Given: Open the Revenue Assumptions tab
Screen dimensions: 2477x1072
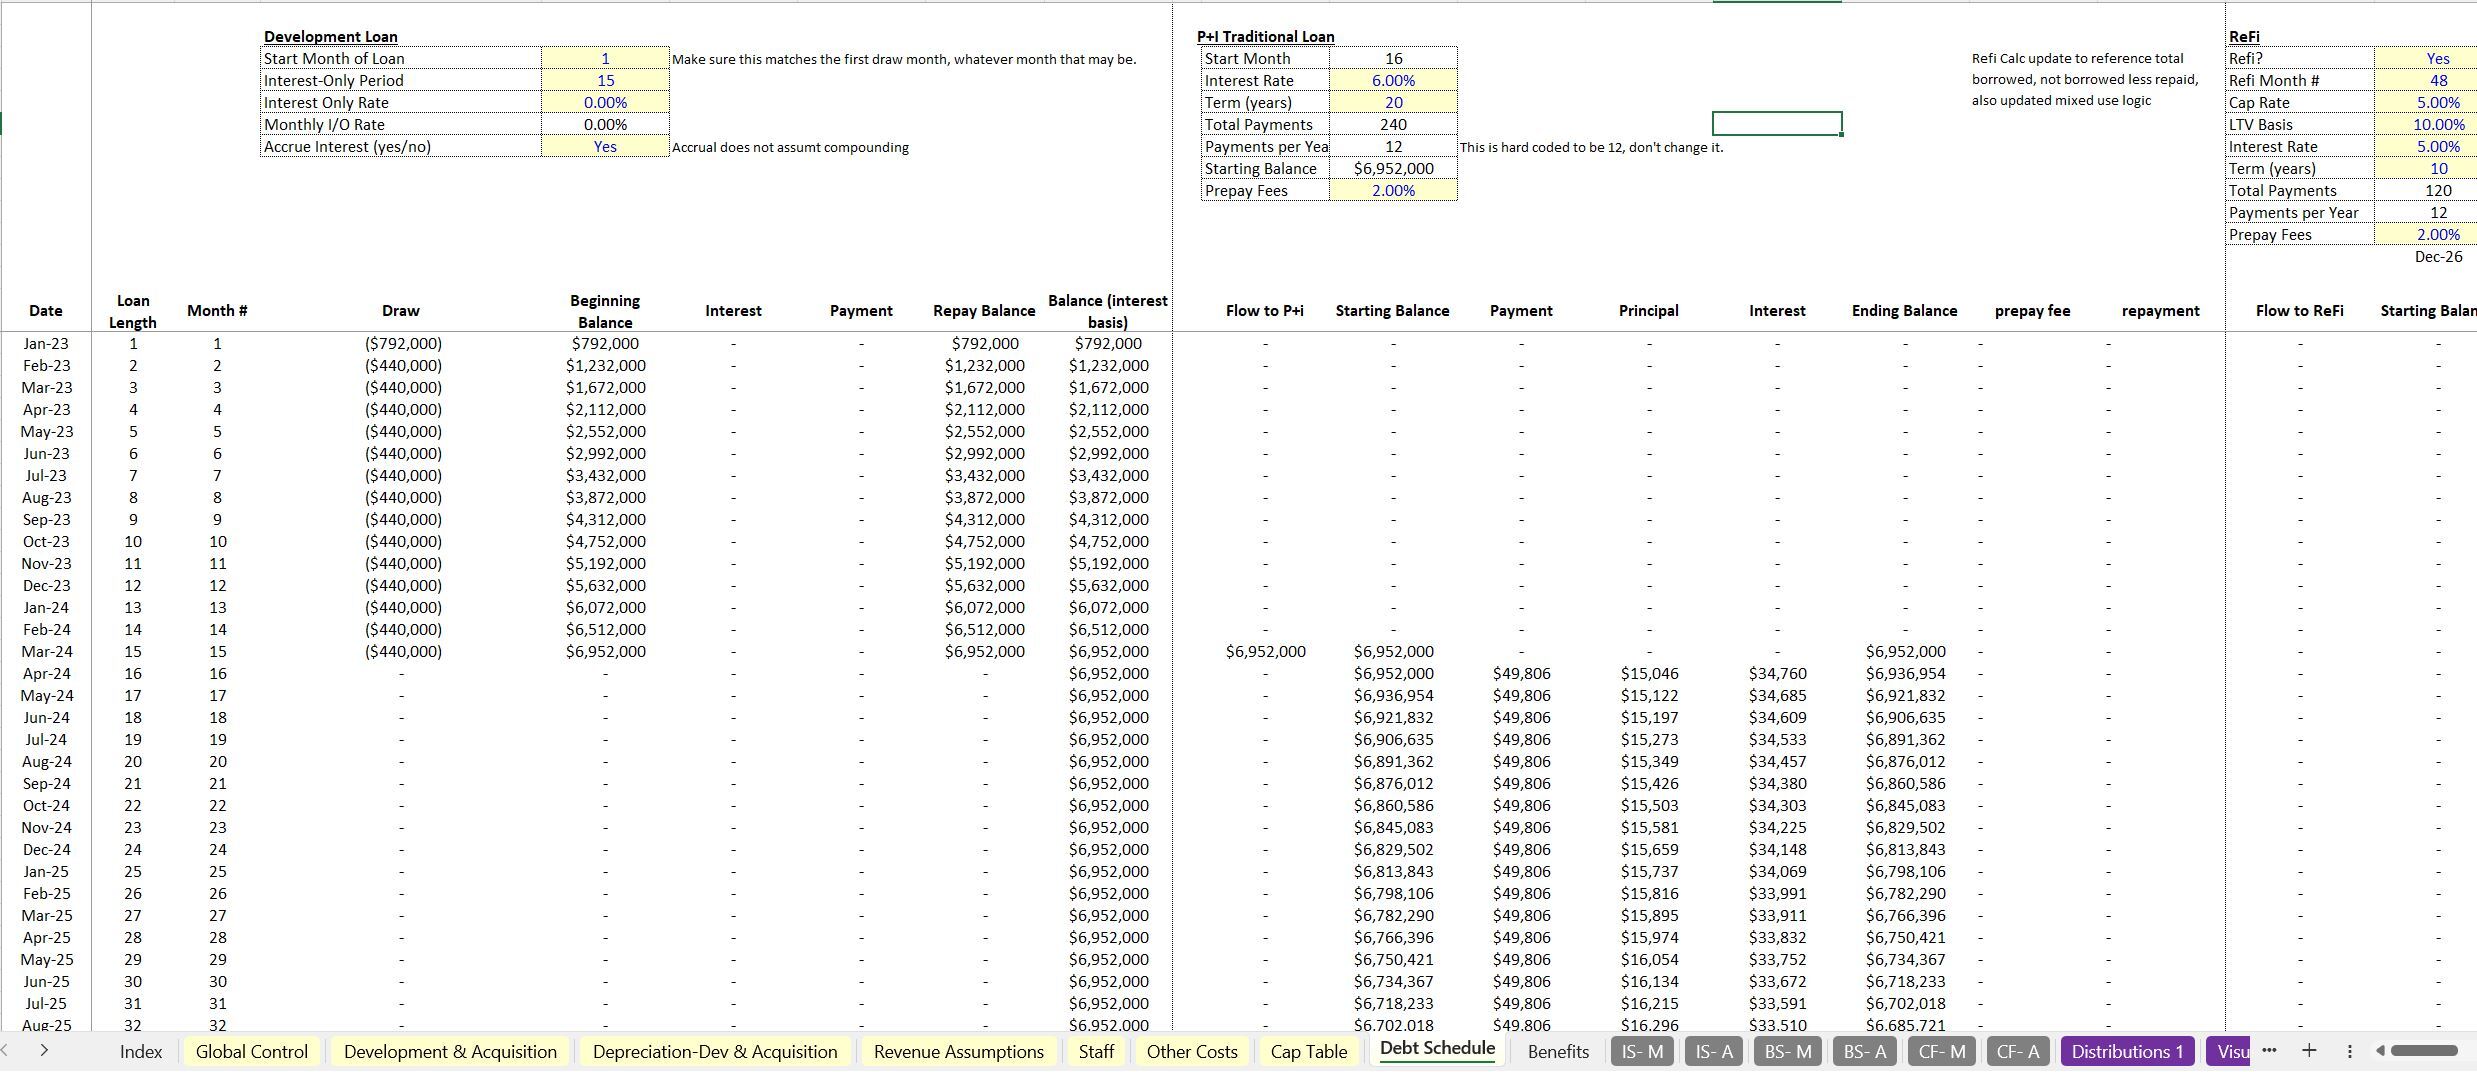Looking at the screenshot, I should point(958,1052).
